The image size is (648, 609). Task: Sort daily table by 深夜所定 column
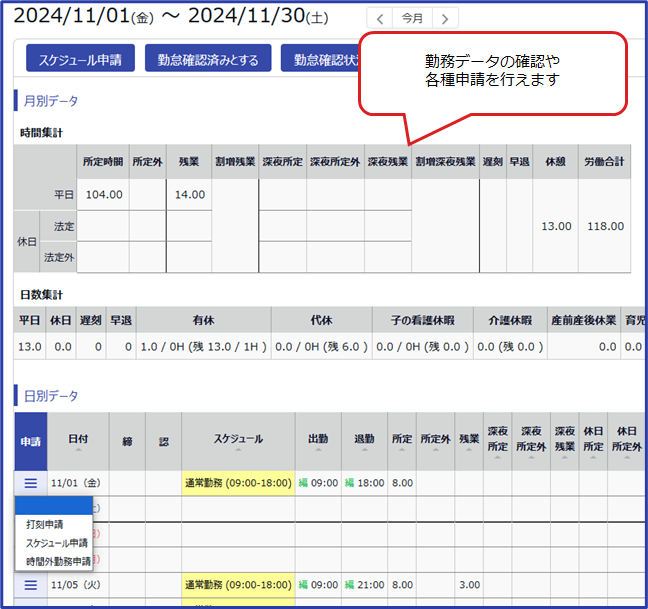pos(498,441)
